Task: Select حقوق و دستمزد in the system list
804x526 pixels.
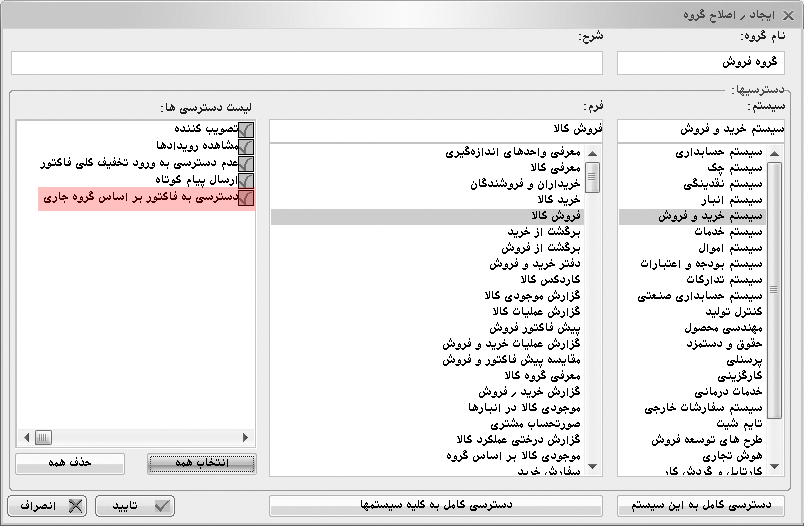Action: point(721,344)
